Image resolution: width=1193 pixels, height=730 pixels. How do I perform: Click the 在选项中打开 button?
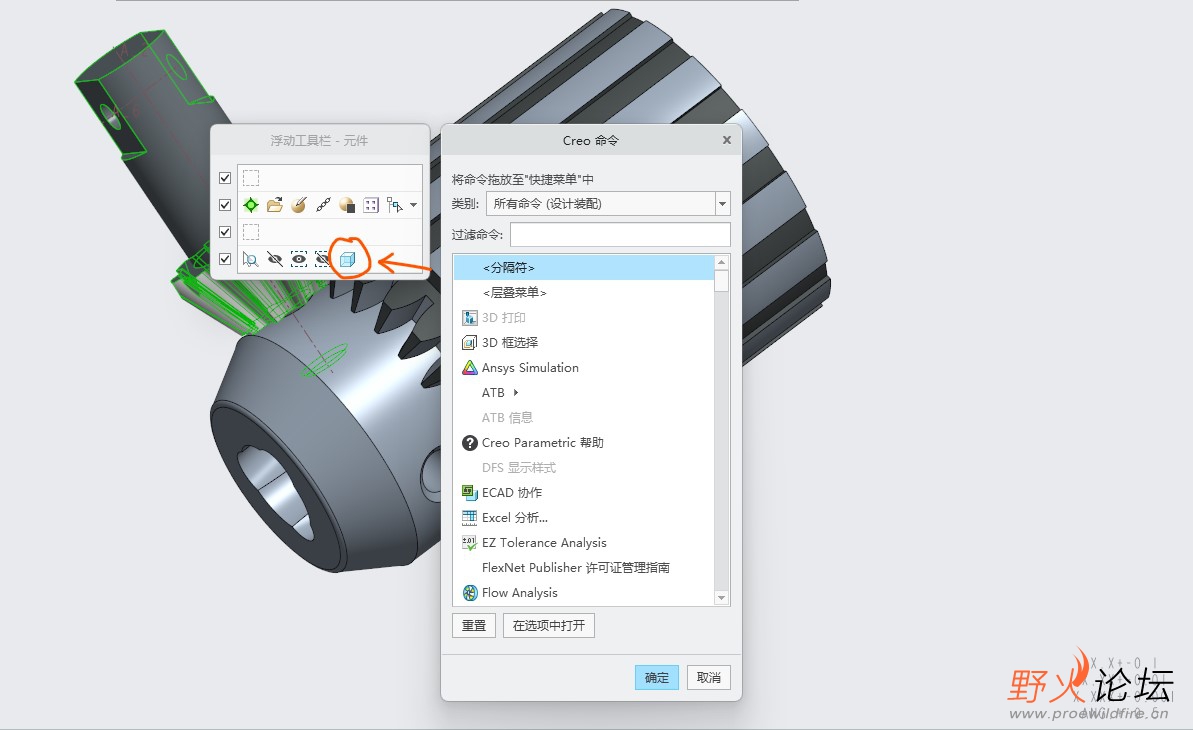click(x=549, y=626)
